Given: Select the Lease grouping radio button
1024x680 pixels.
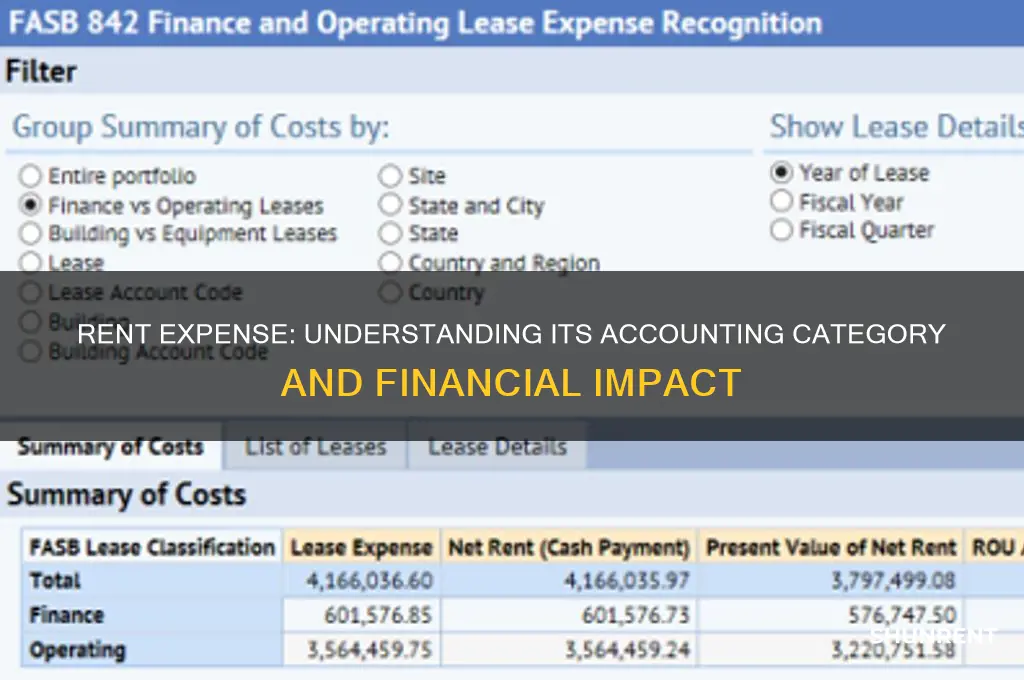Looking at the screenshot, I should click(x=31, y=263).
